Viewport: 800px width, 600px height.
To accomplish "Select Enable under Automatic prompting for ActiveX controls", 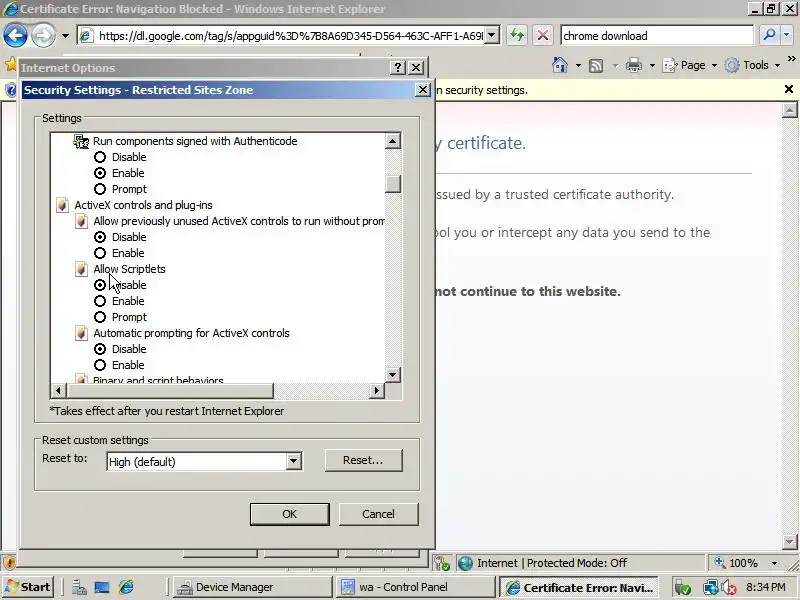I will tap(100, 365).
